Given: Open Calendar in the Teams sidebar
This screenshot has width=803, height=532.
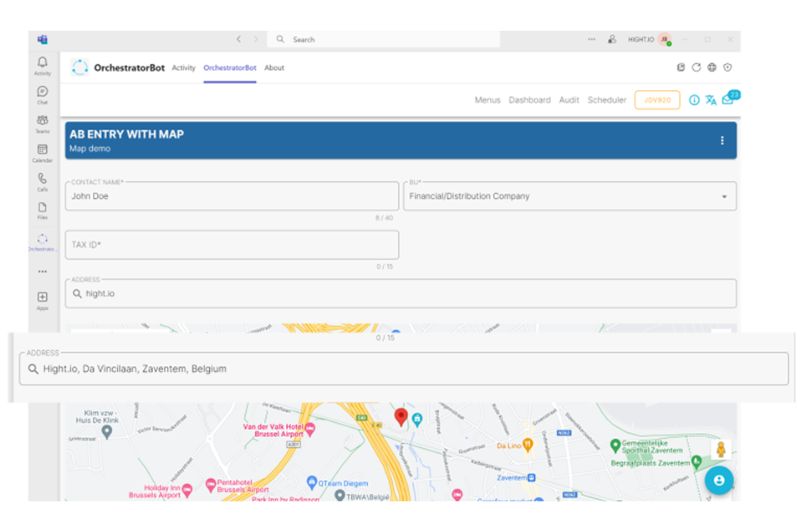Looking at the screenshot, I should click(x=43, y=153).
